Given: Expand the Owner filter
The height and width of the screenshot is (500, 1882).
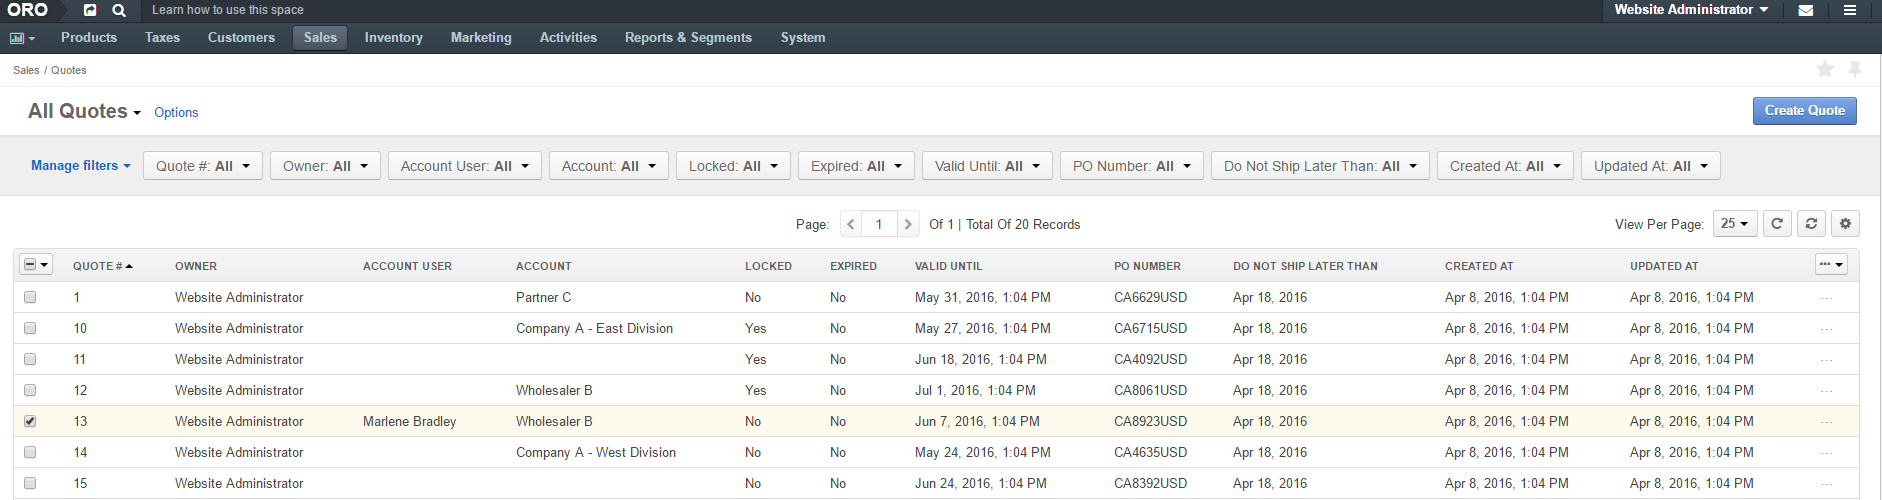Looking at the screenshot, I should coord(325,166).
